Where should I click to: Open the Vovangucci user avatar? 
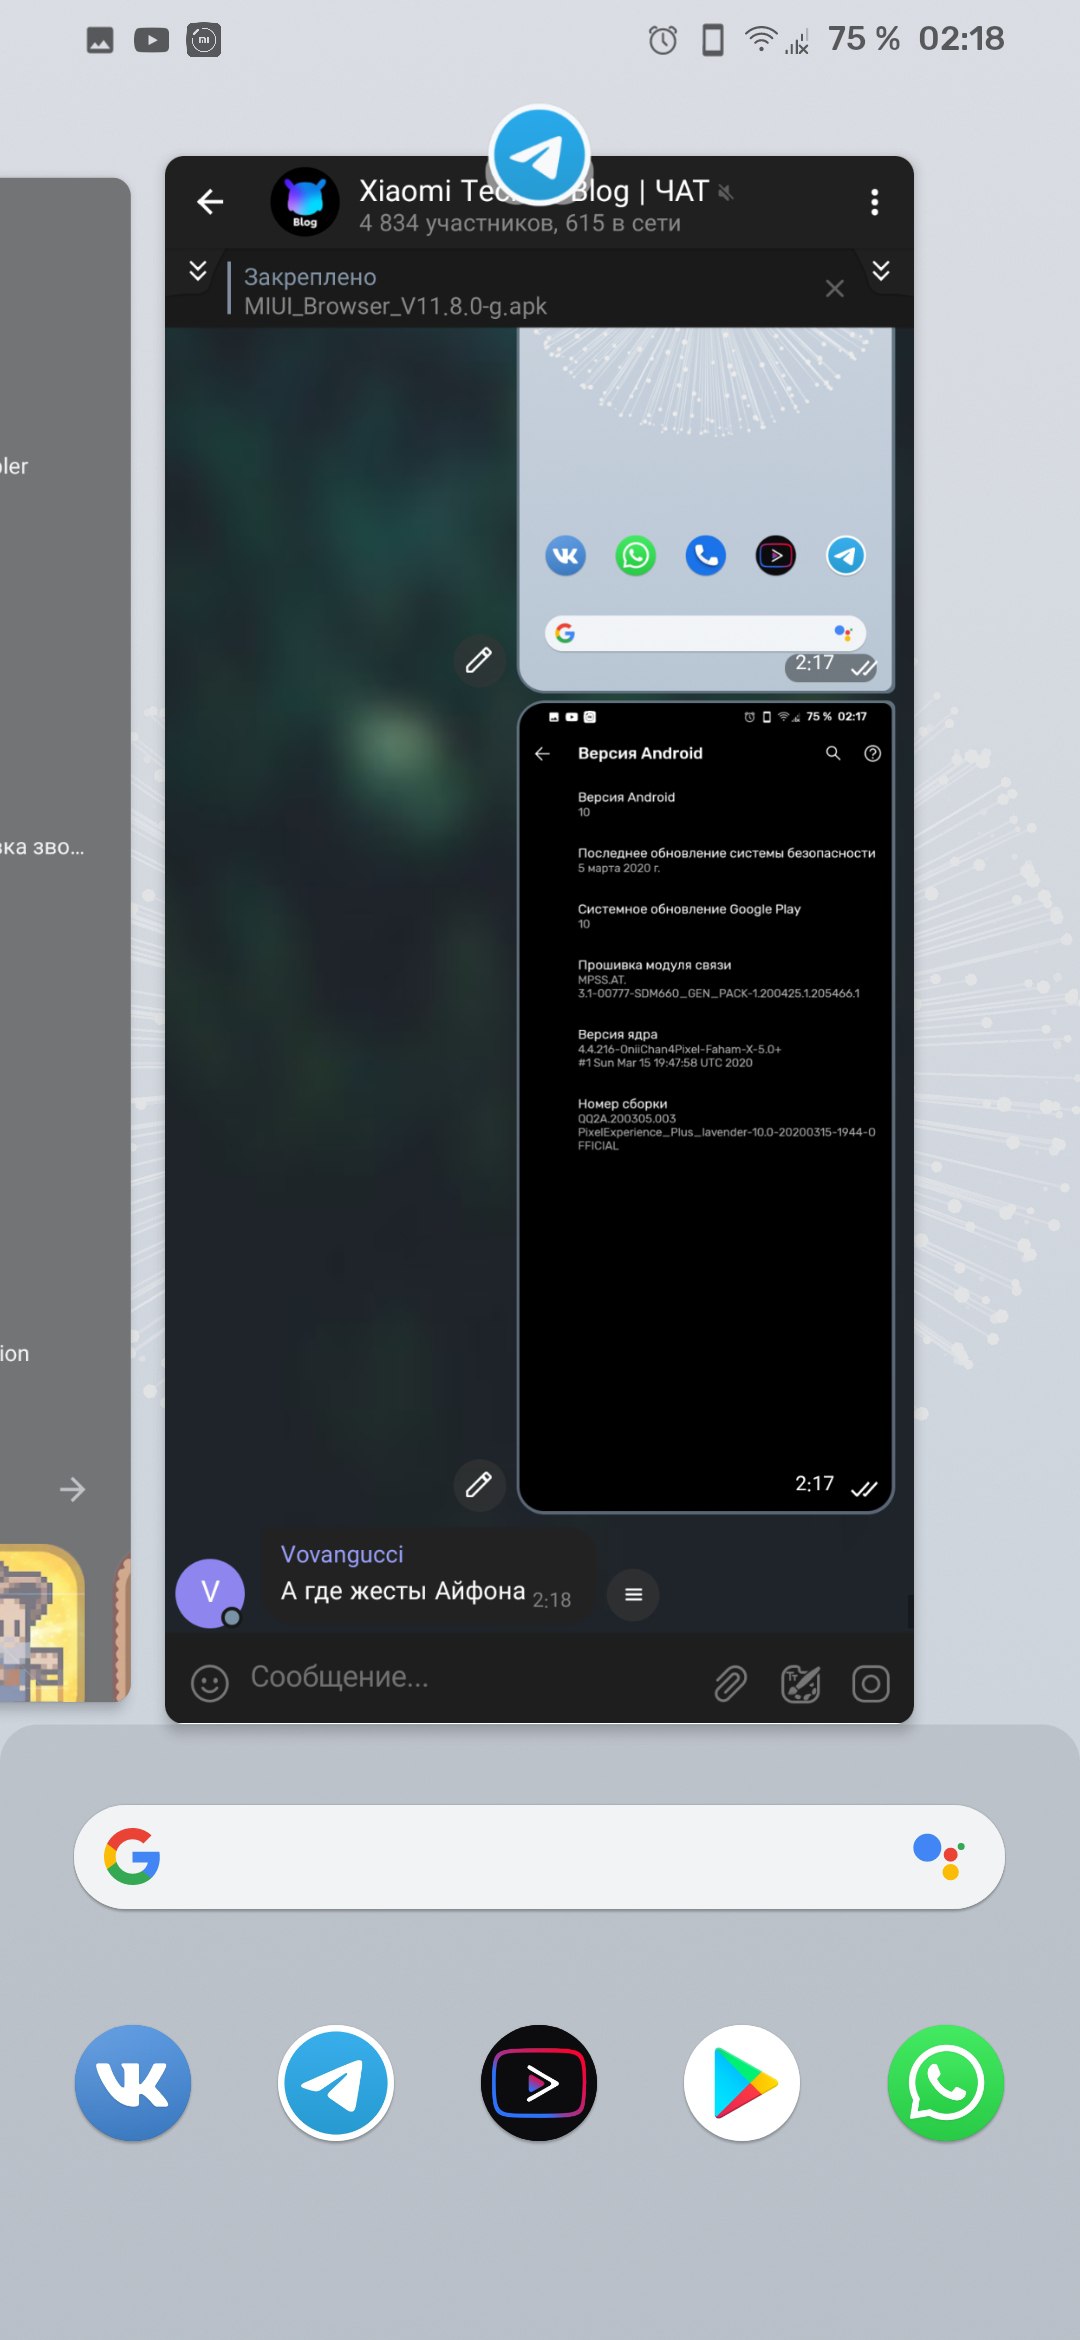210,1593
